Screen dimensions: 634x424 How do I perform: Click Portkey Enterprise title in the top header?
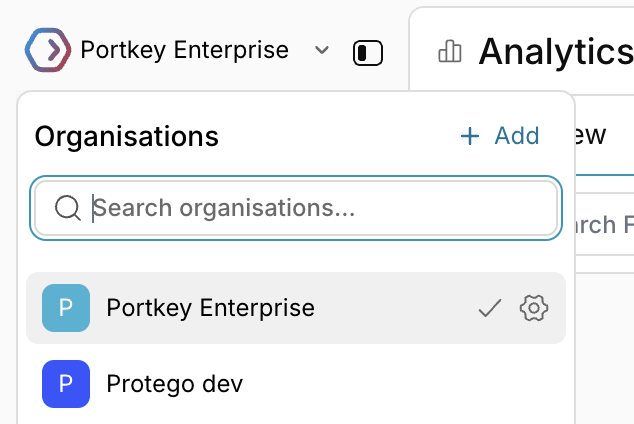[x=184, y=50]
